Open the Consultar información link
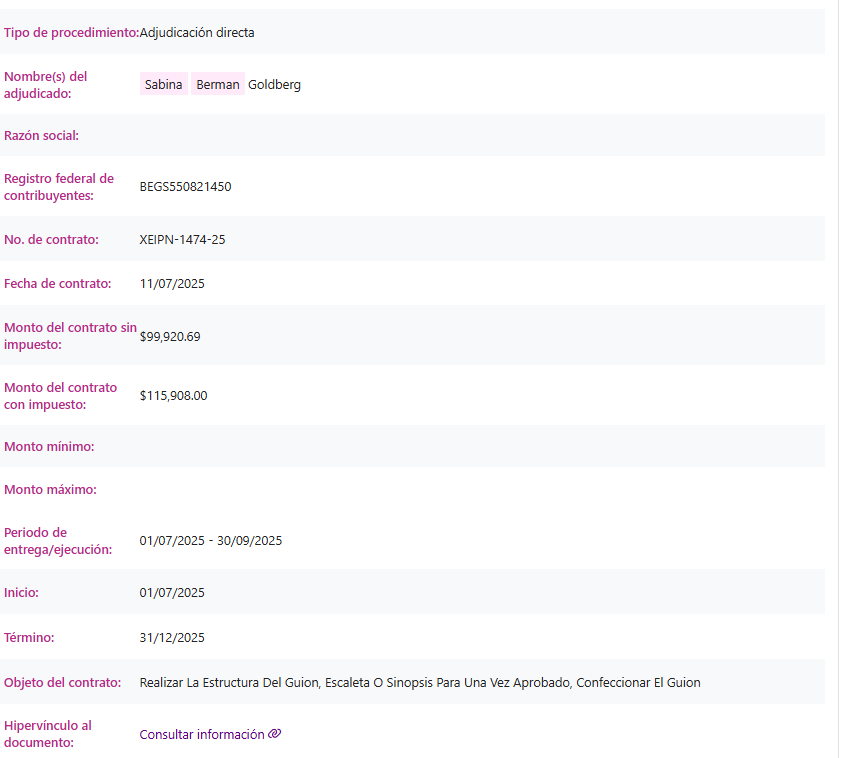The image size is (841, 758). click(210, 734)
